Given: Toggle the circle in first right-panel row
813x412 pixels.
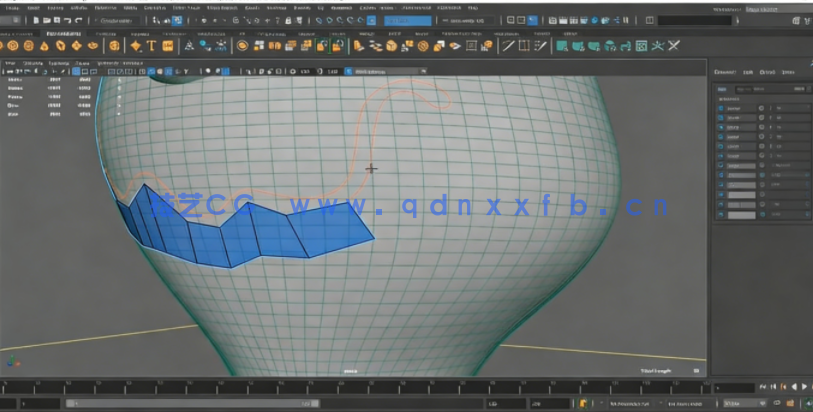Looking at the screenshot, I should (761, 108).
